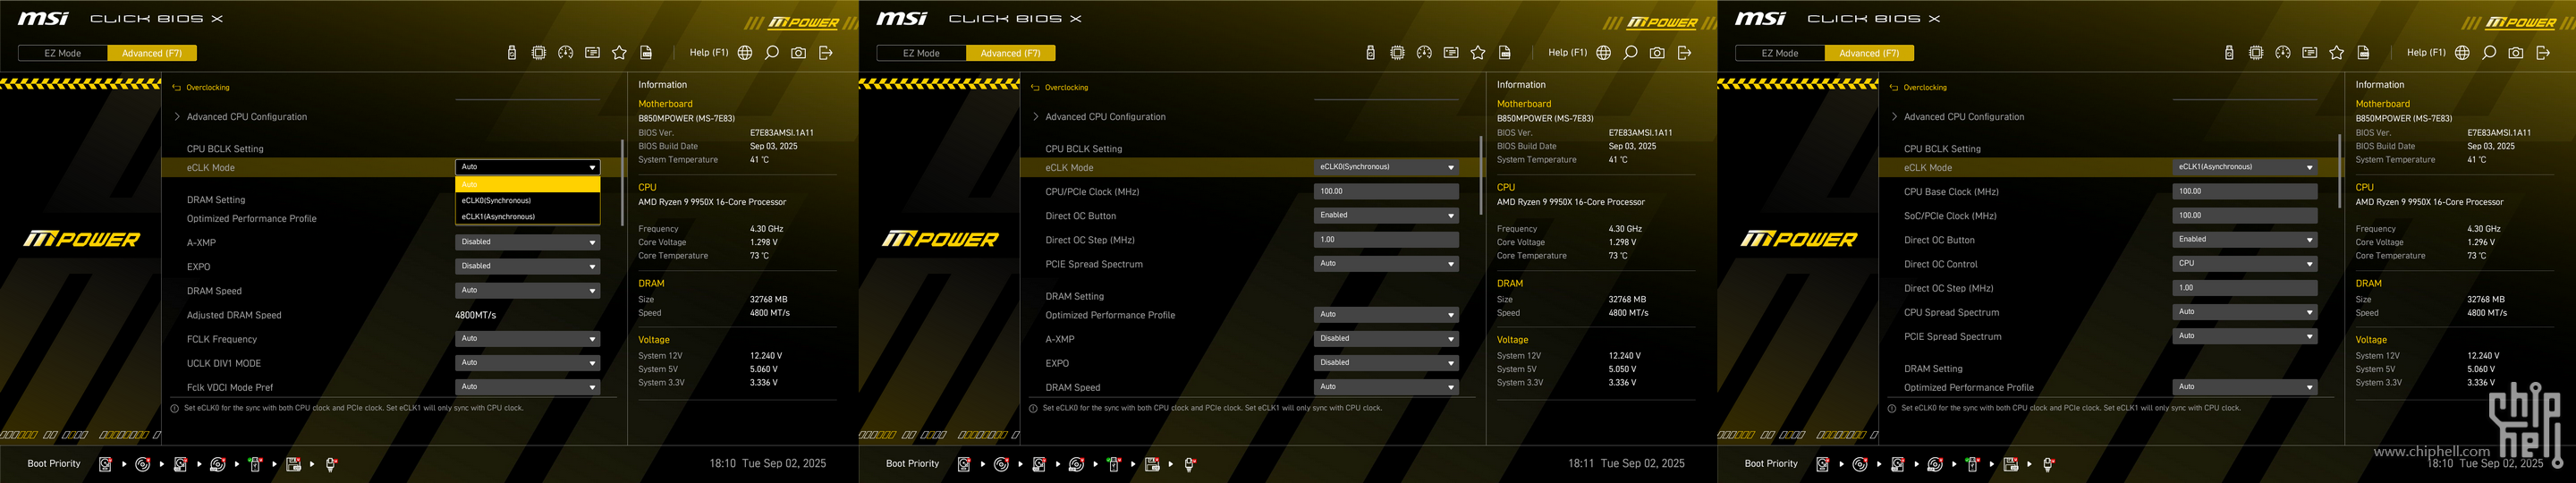This screenshot has height=483, width=2576.
Task: Click the CPU chip icon in left BIOS screen
Action: 539,53
